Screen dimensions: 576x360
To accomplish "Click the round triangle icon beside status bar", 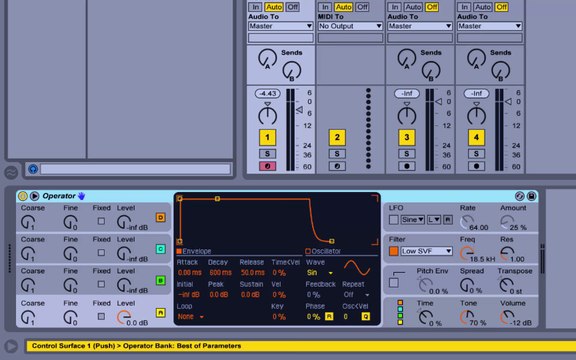I will click(11, 346).
